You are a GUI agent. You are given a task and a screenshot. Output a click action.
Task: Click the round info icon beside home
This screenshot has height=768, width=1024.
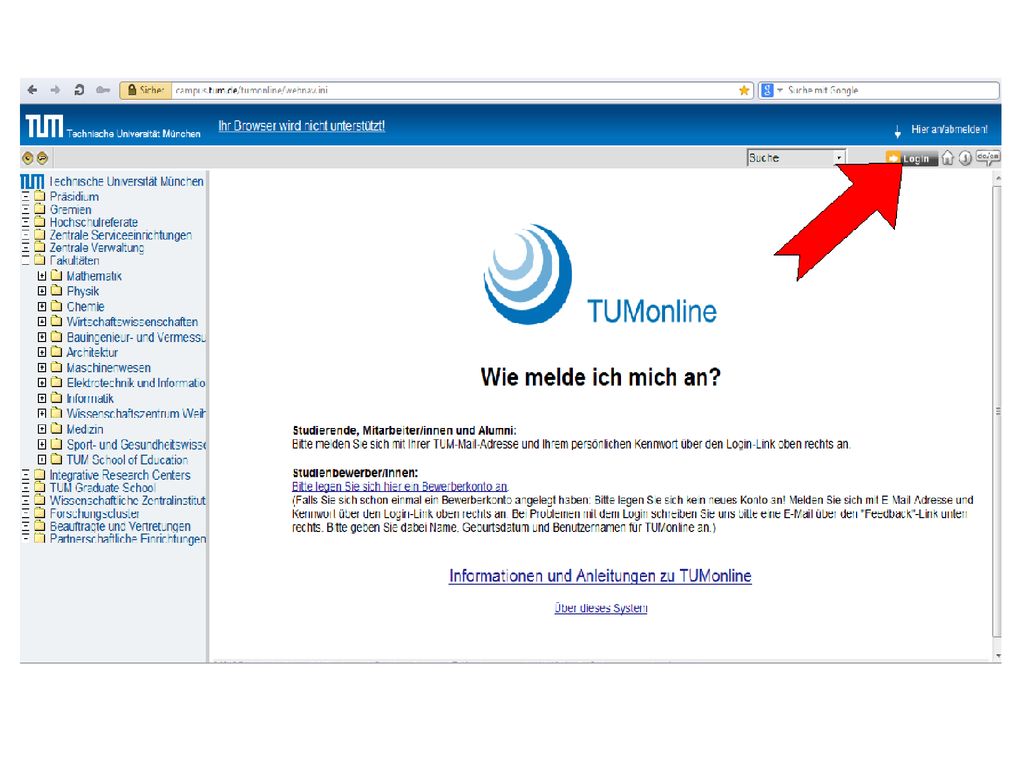click(x=965, y=158)
